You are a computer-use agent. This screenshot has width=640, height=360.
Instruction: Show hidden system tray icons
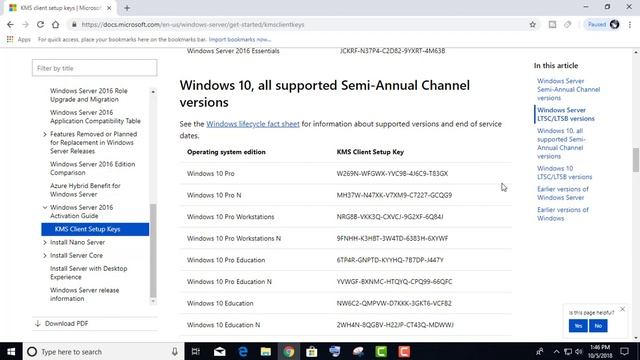tap(556, 351)
